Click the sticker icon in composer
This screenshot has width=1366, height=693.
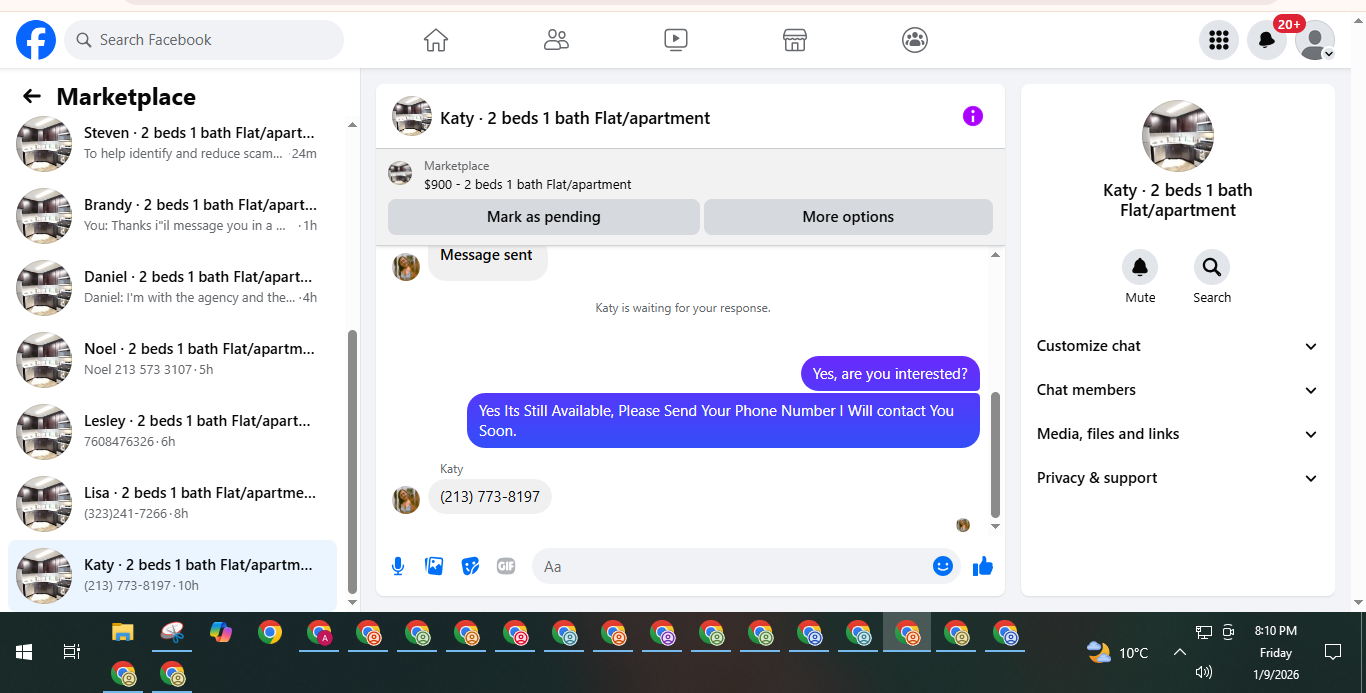click(470, 566)
